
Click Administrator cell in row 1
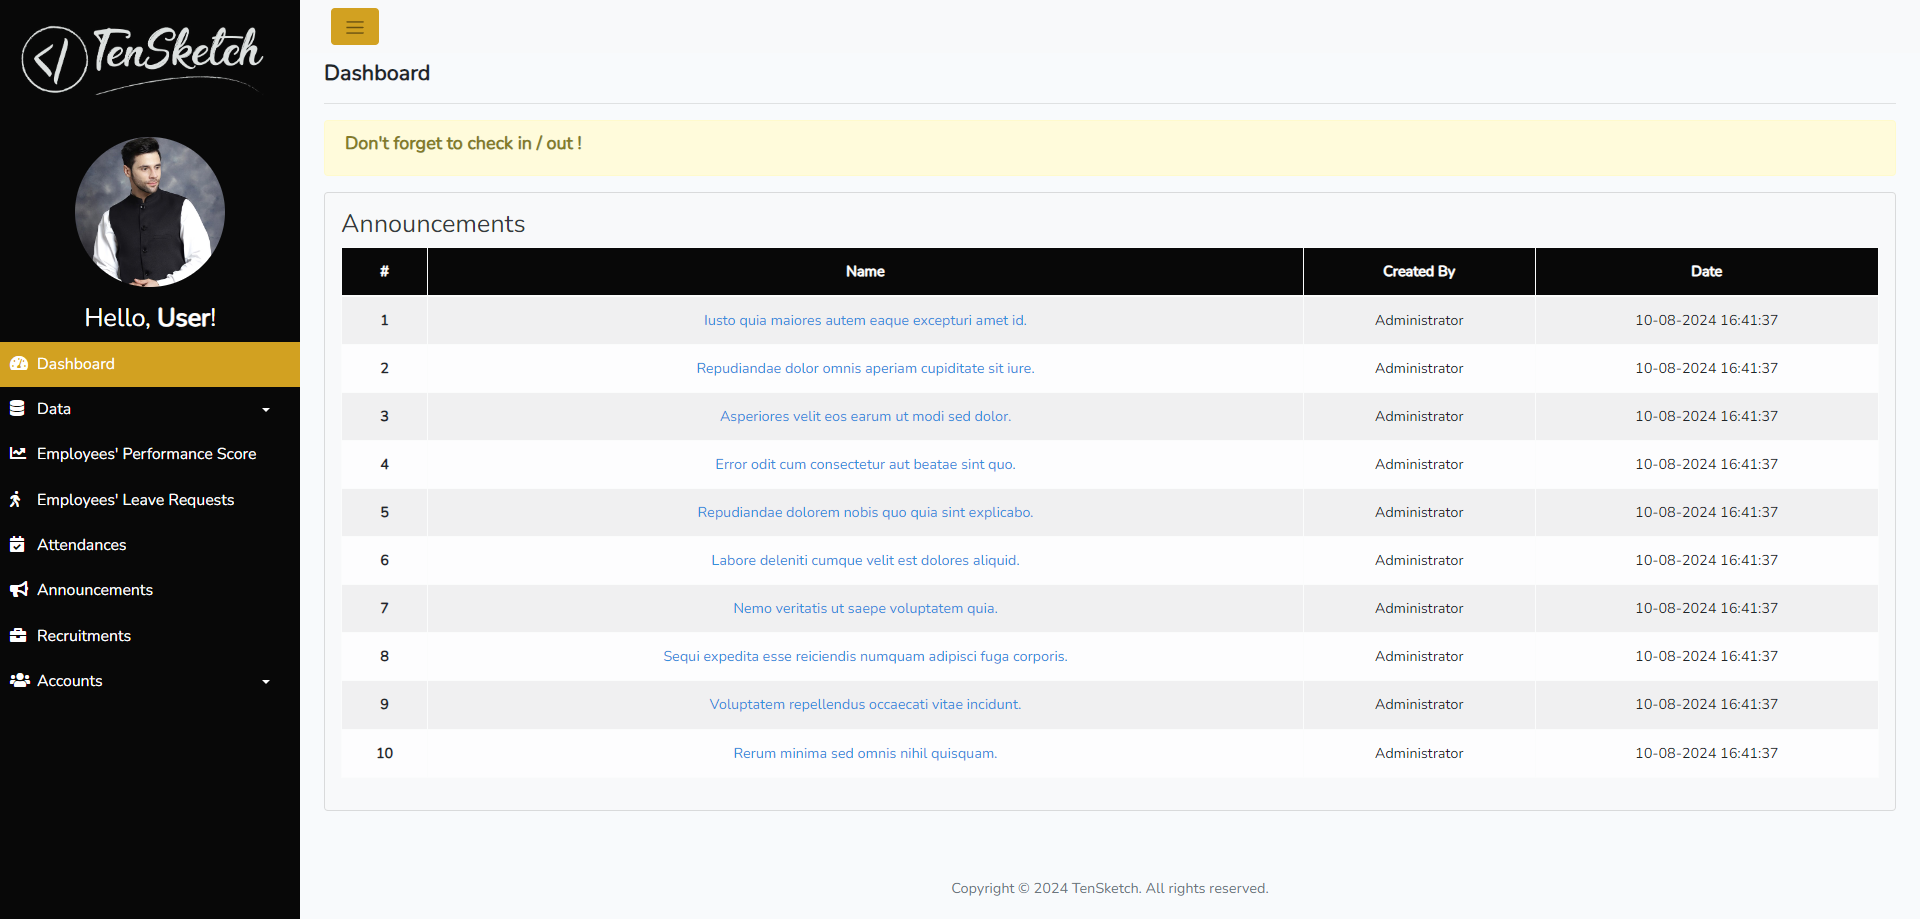(1419, 320)
